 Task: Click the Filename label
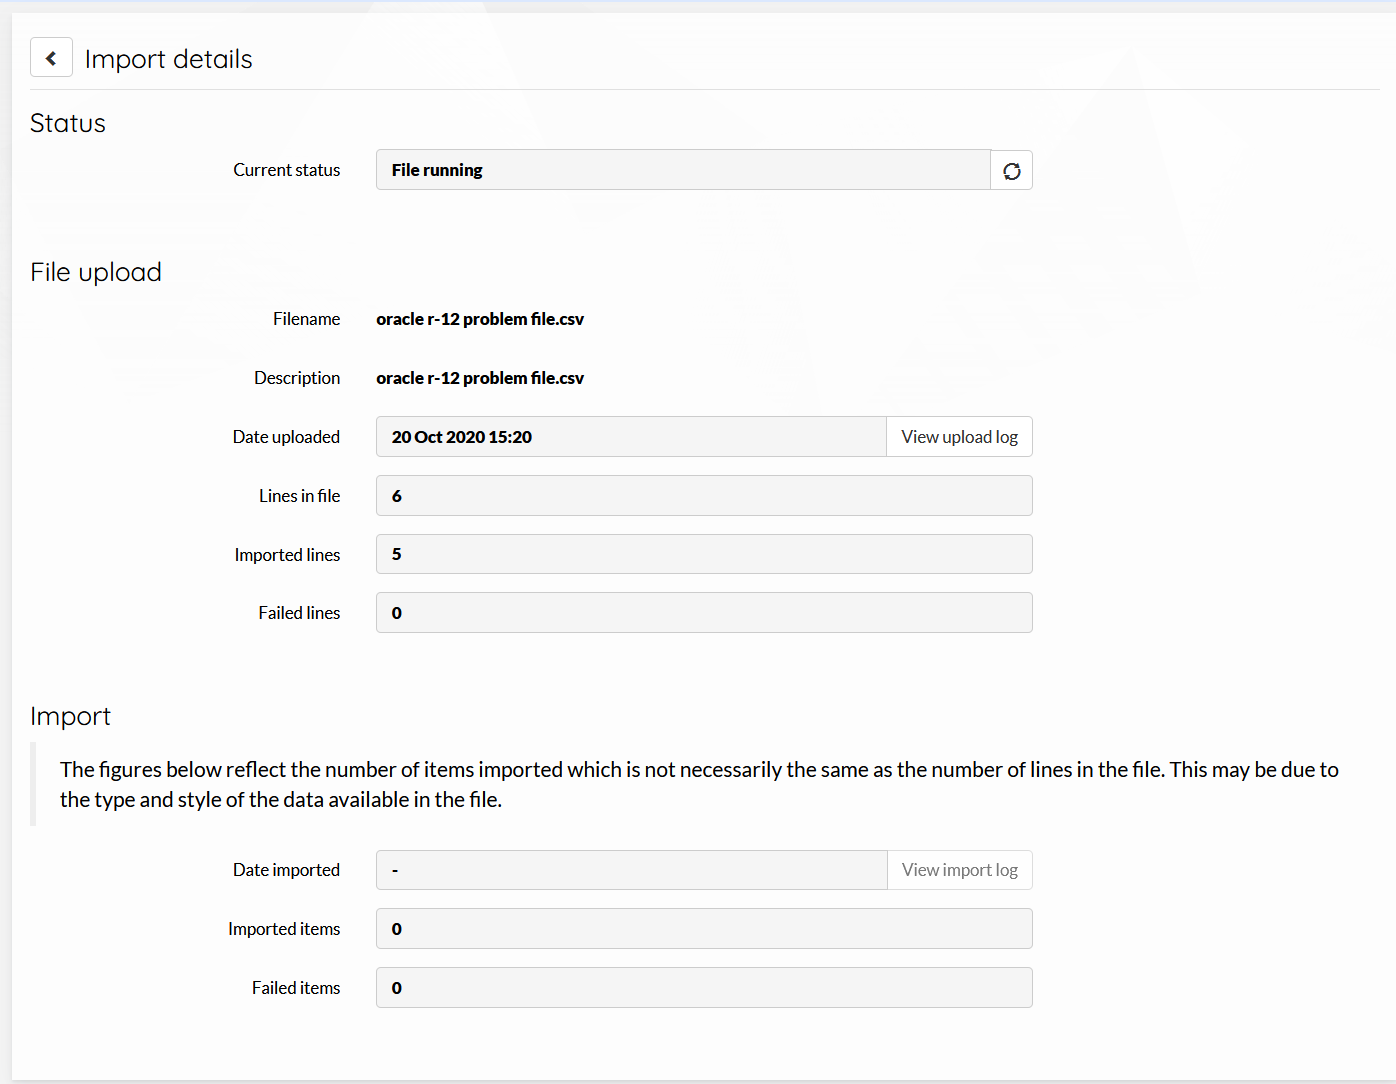tap(307, 319)
